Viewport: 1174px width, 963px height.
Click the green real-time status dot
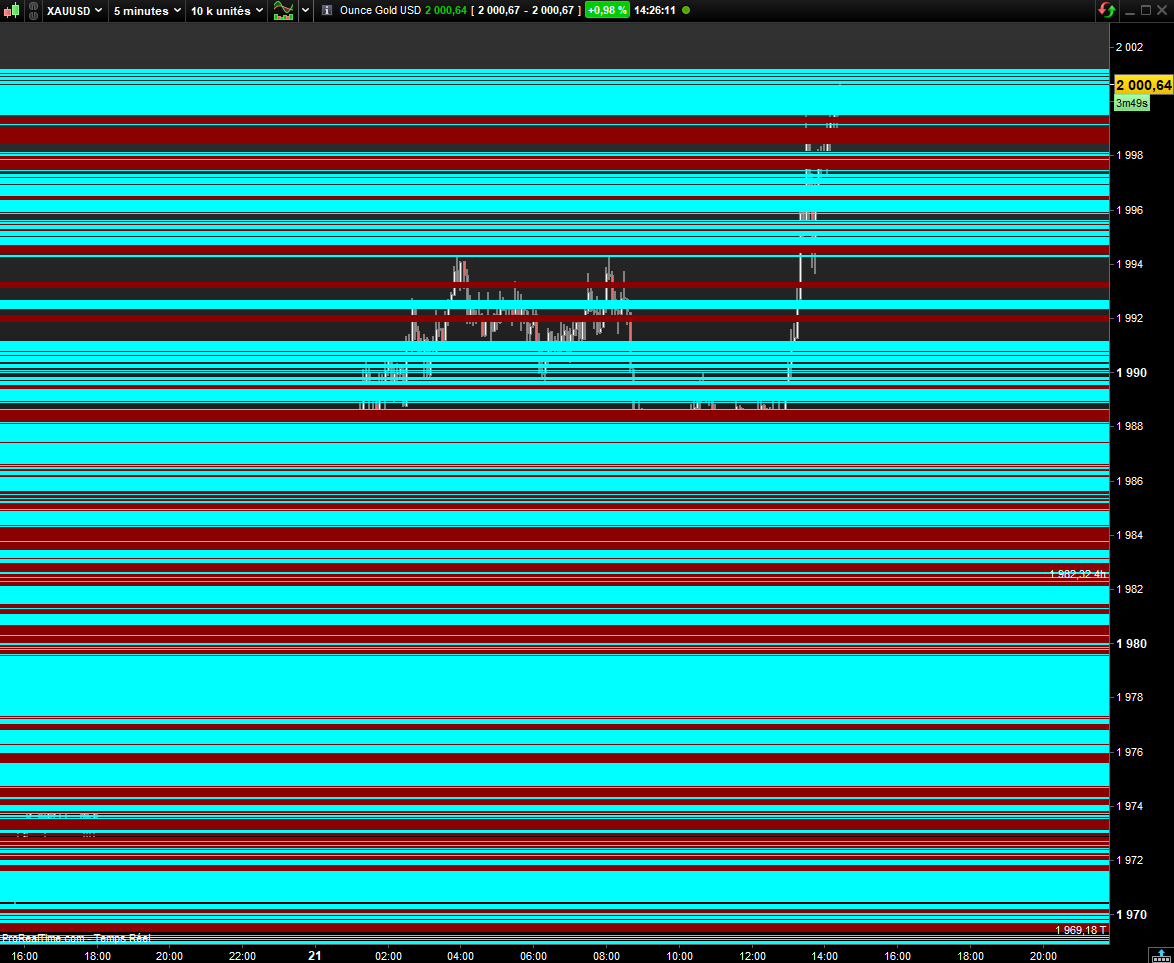tap(686, 10)
